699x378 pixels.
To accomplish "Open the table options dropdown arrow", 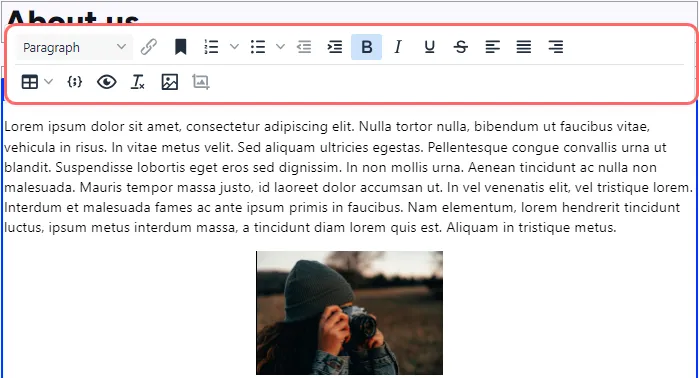I will (x=49, y=82).
